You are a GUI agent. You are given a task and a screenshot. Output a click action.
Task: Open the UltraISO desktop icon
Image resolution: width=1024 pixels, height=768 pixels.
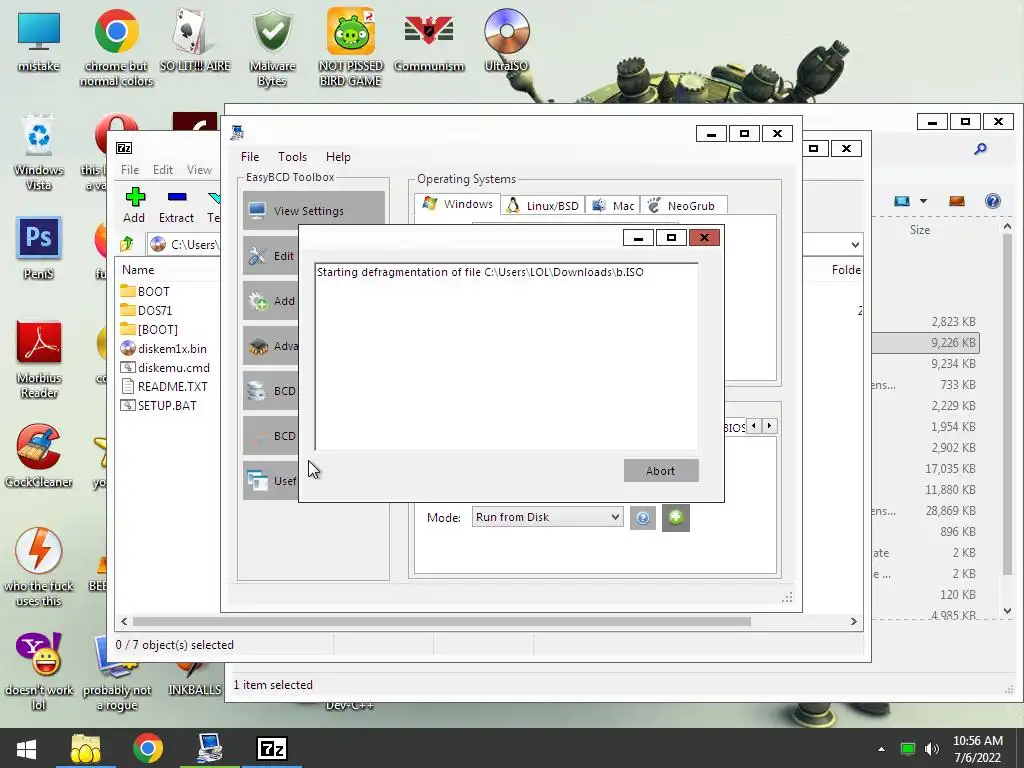point(506,40)
